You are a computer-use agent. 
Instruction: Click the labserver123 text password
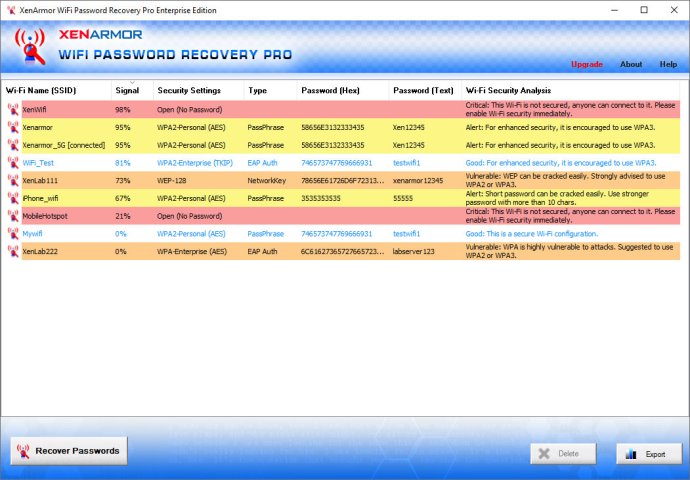tap(414, 252)
